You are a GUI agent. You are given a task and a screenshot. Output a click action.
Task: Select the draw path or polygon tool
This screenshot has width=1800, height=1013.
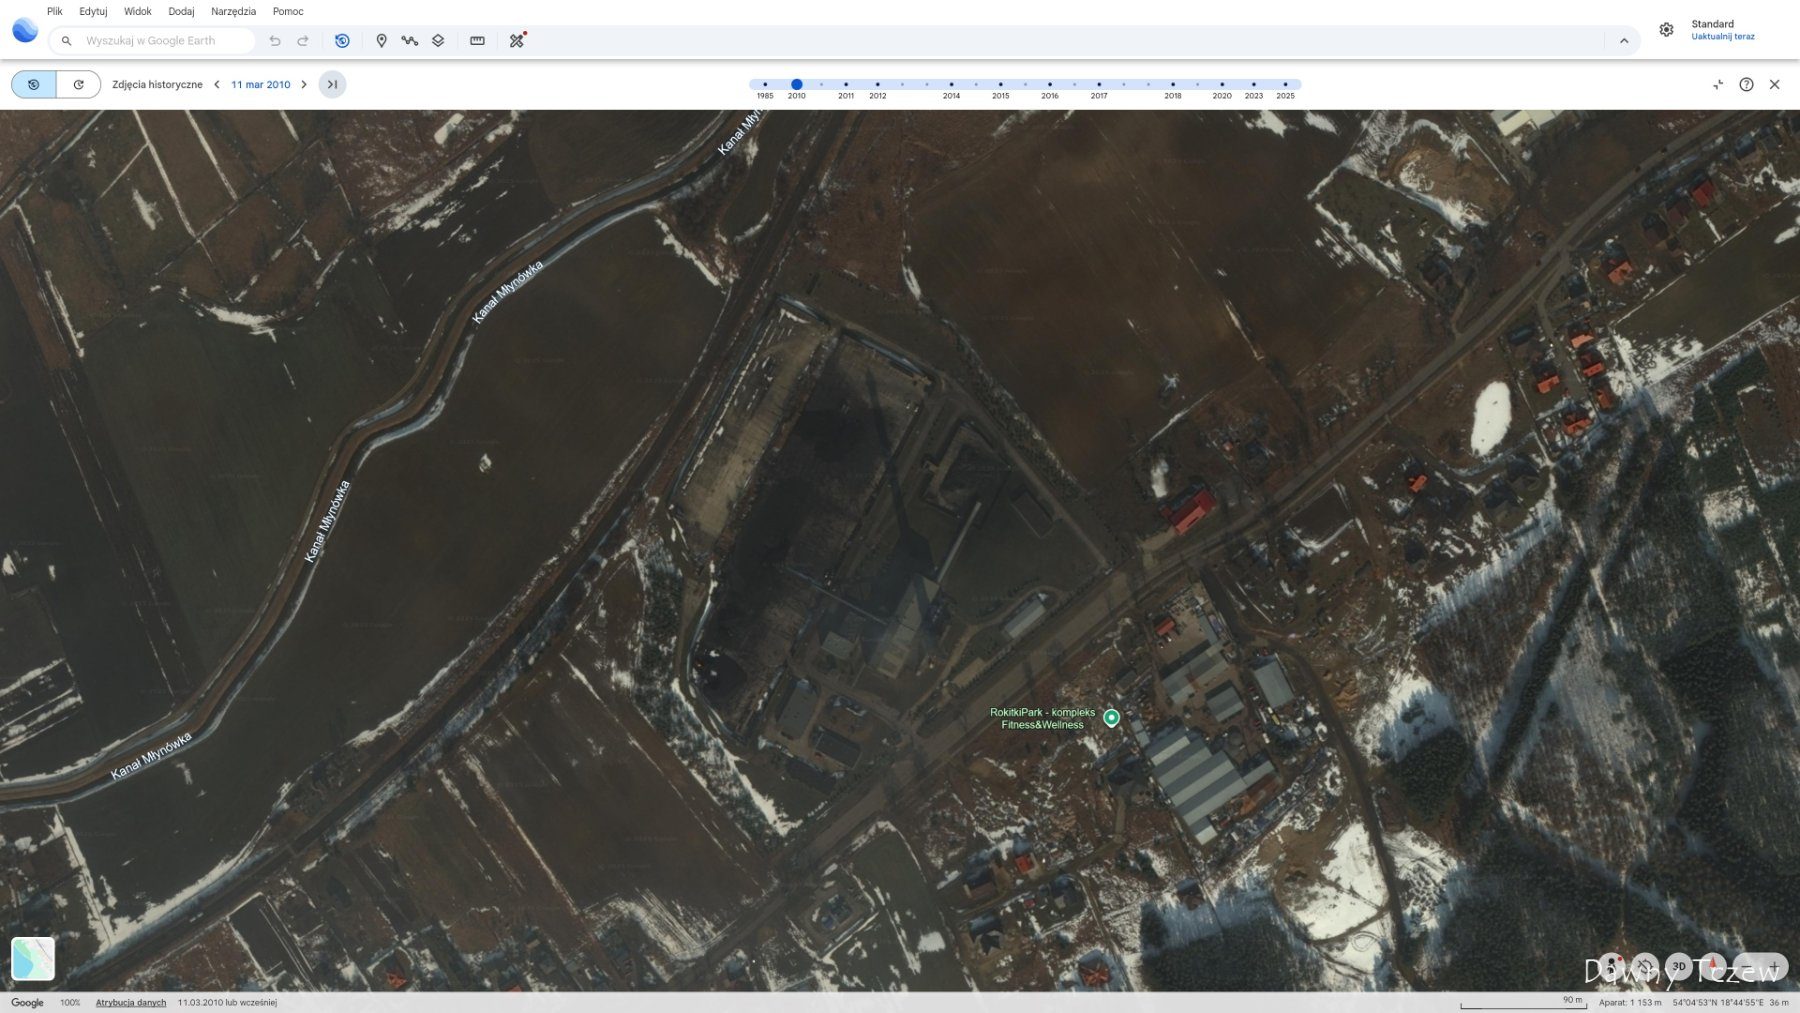(x=409, y=41)
